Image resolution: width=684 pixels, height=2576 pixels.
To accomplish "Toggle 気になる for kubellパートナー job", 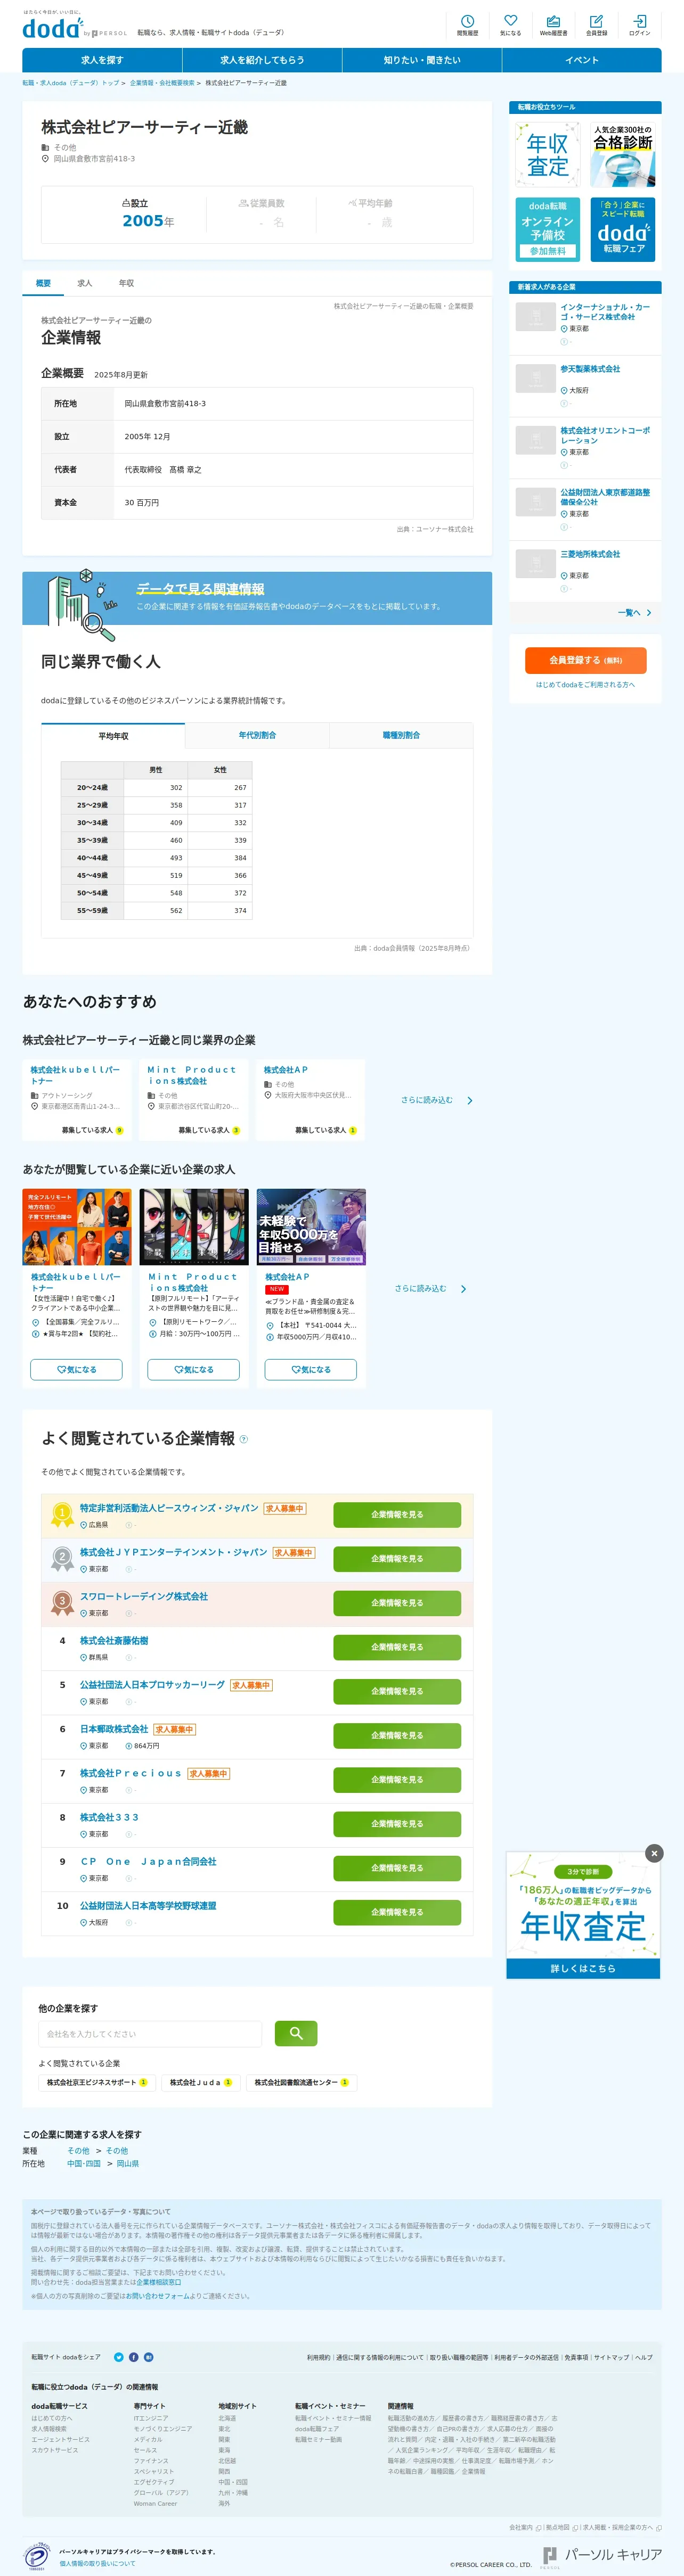I will tap(76, 1369).
